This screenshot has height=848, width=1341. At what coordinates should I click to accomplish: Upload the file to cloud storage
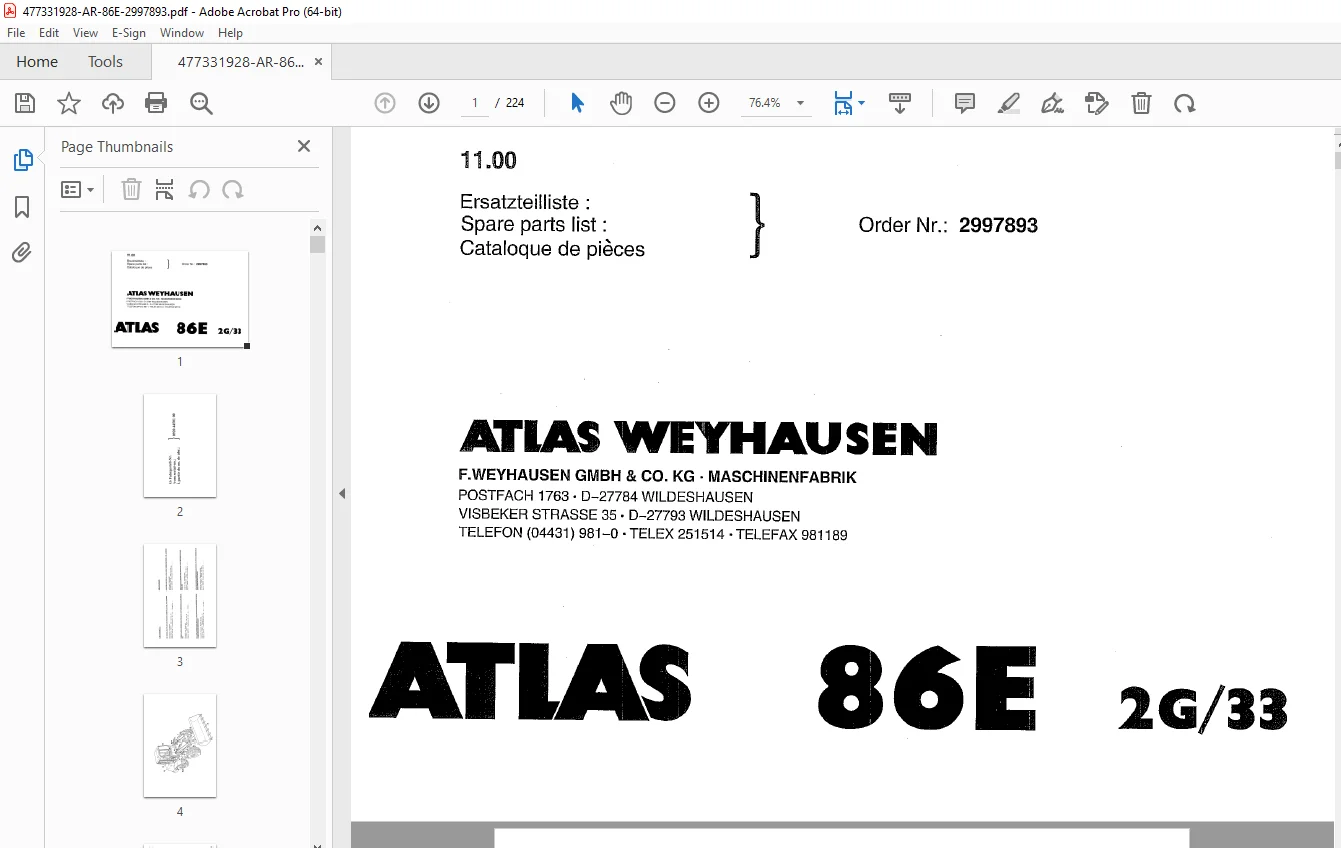[113, 103]
